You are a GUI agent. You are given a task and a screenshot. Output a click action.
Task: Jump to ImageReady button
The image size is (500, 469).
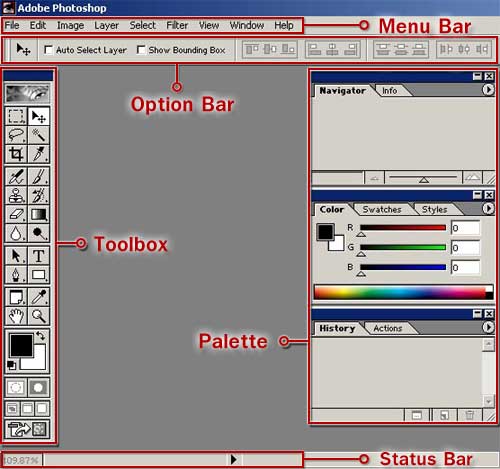pos(28,429)
